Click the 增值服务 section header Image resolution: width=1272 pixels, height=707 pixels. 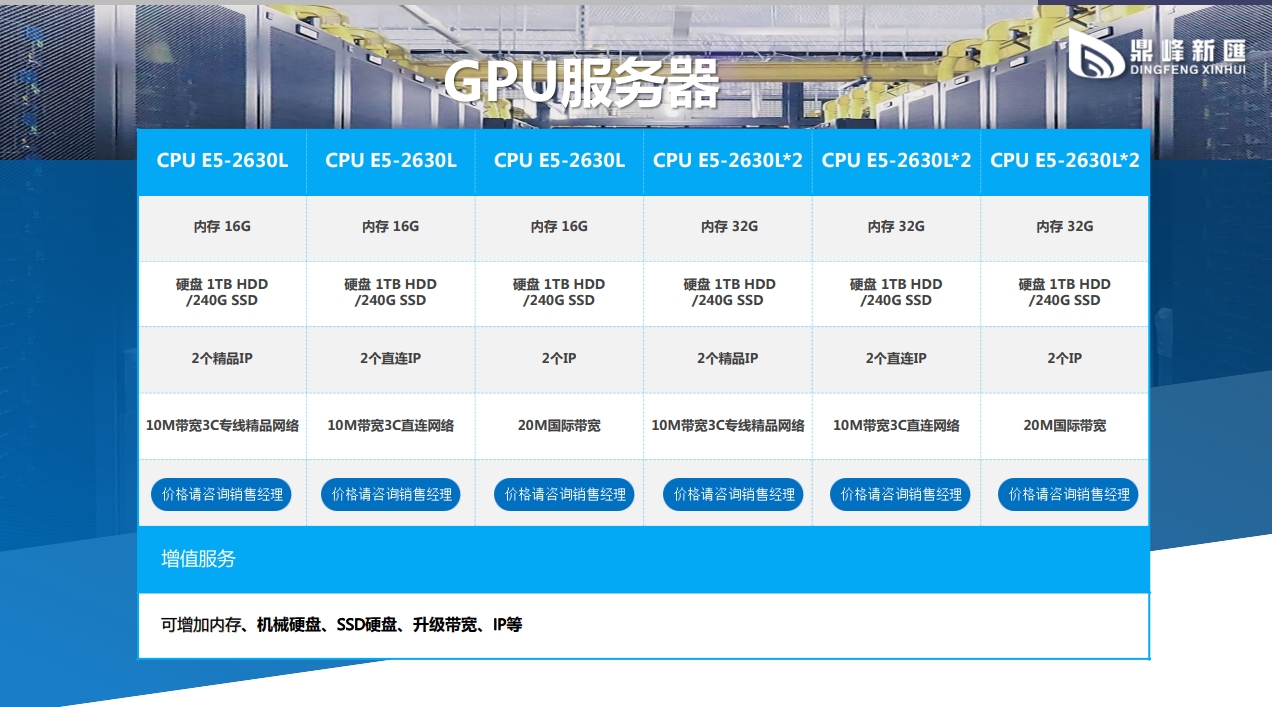(x=196, y=561)
